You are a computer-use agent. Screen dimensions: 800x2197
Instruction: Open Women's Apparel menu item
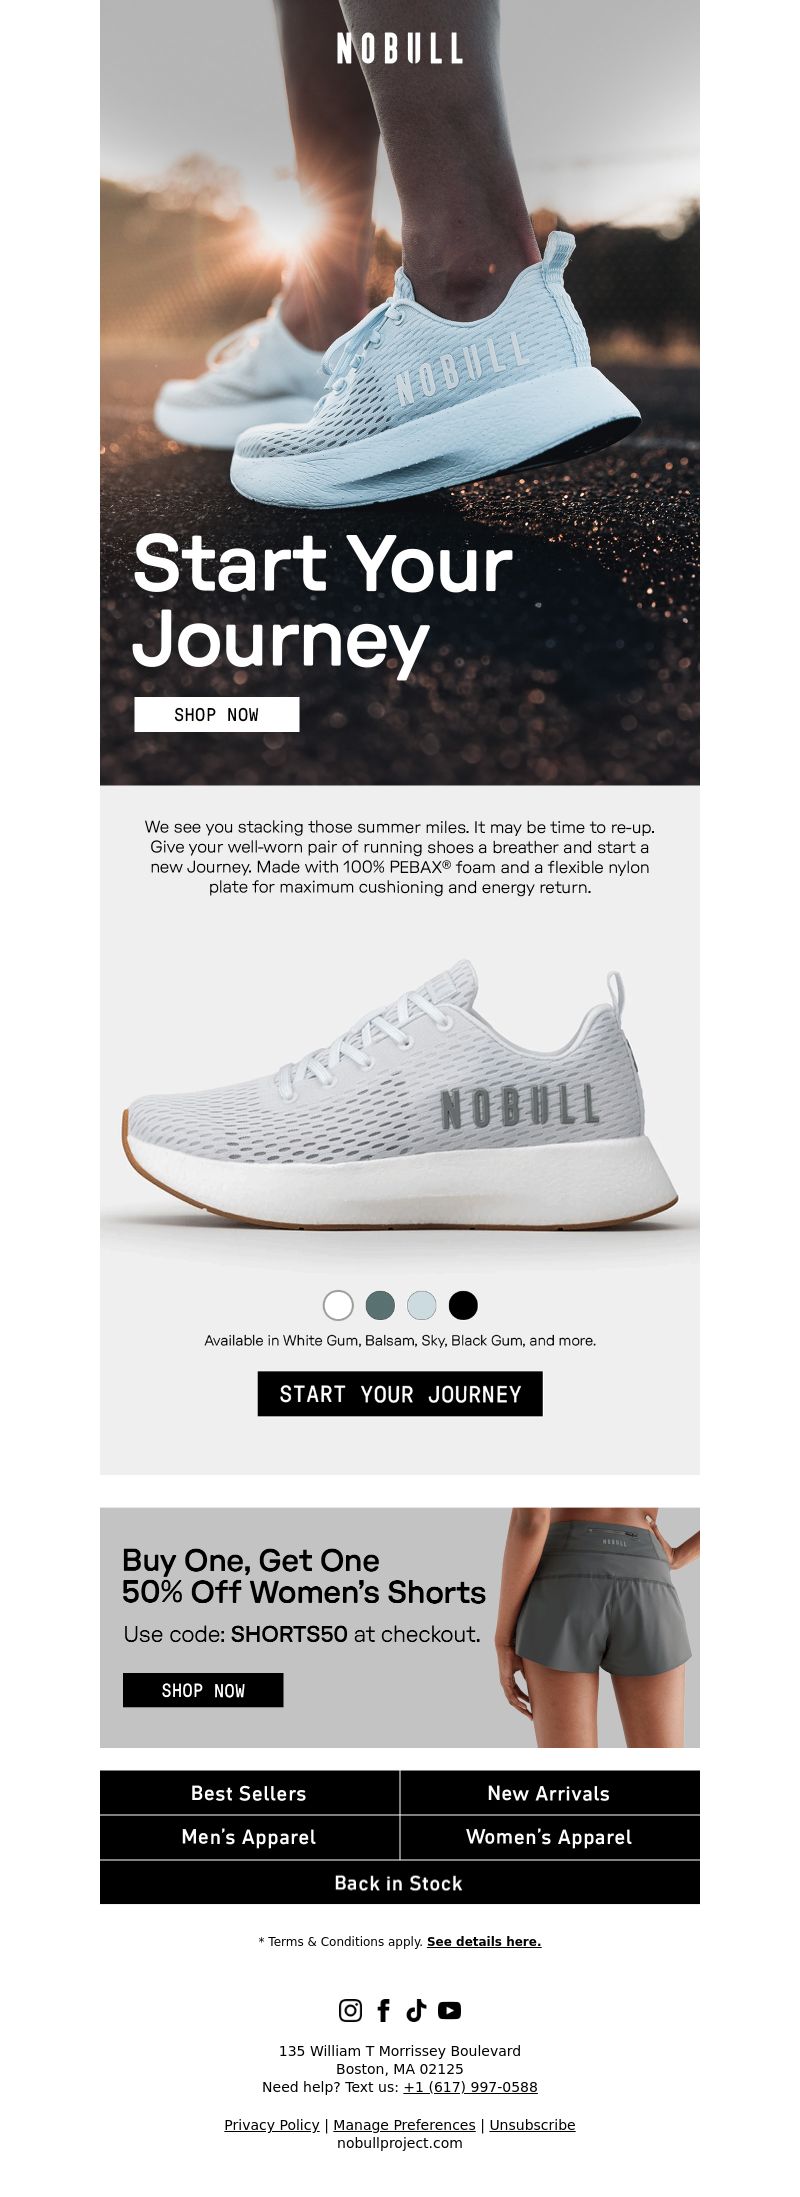point(549,1837)
